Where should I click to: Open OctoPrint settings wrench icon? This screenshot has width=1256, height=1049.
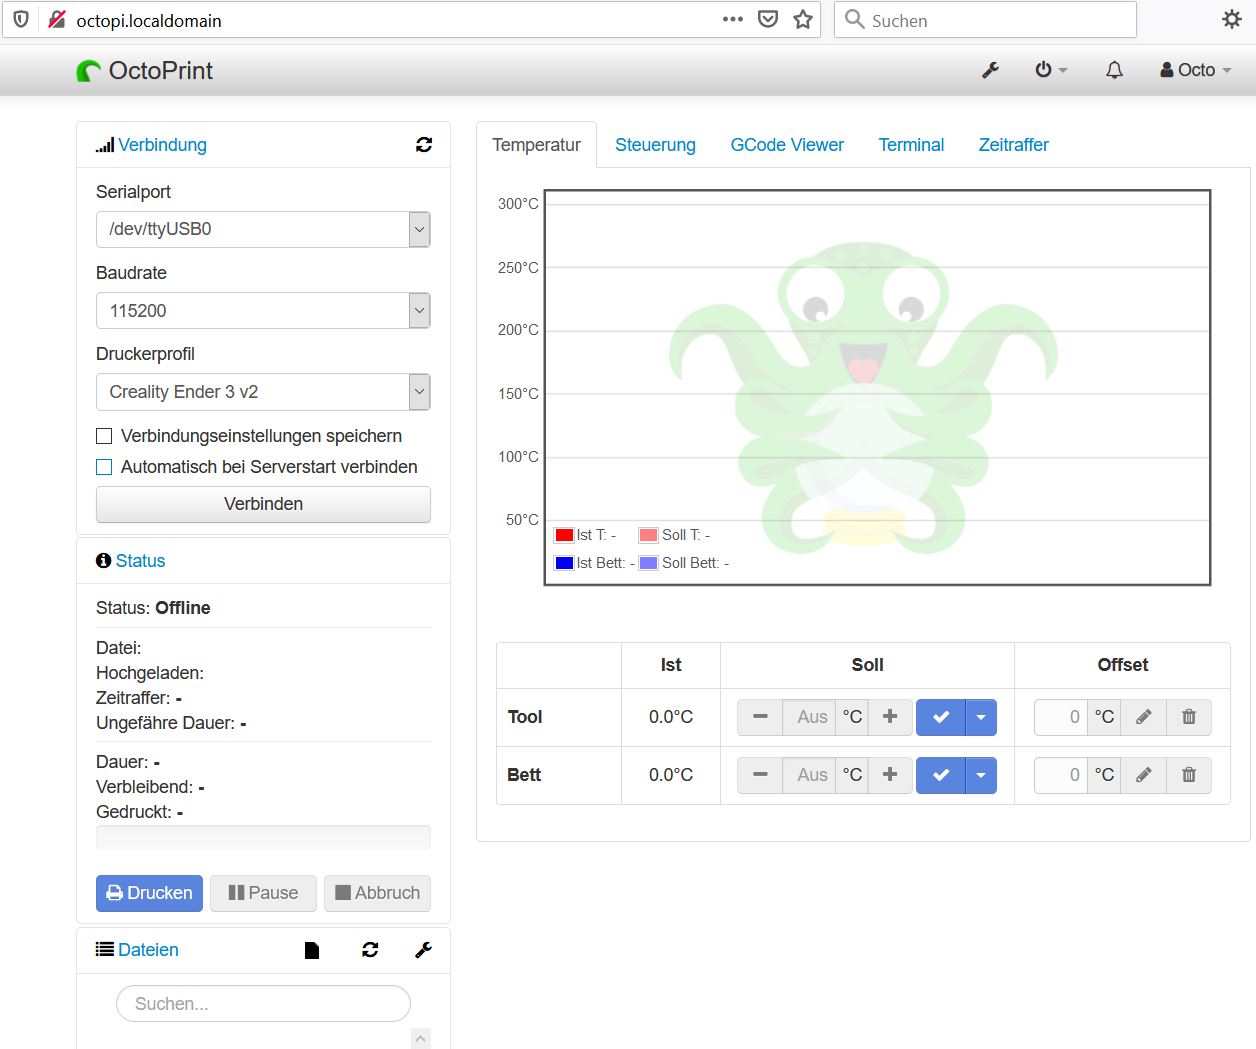(x=990, y=70)
